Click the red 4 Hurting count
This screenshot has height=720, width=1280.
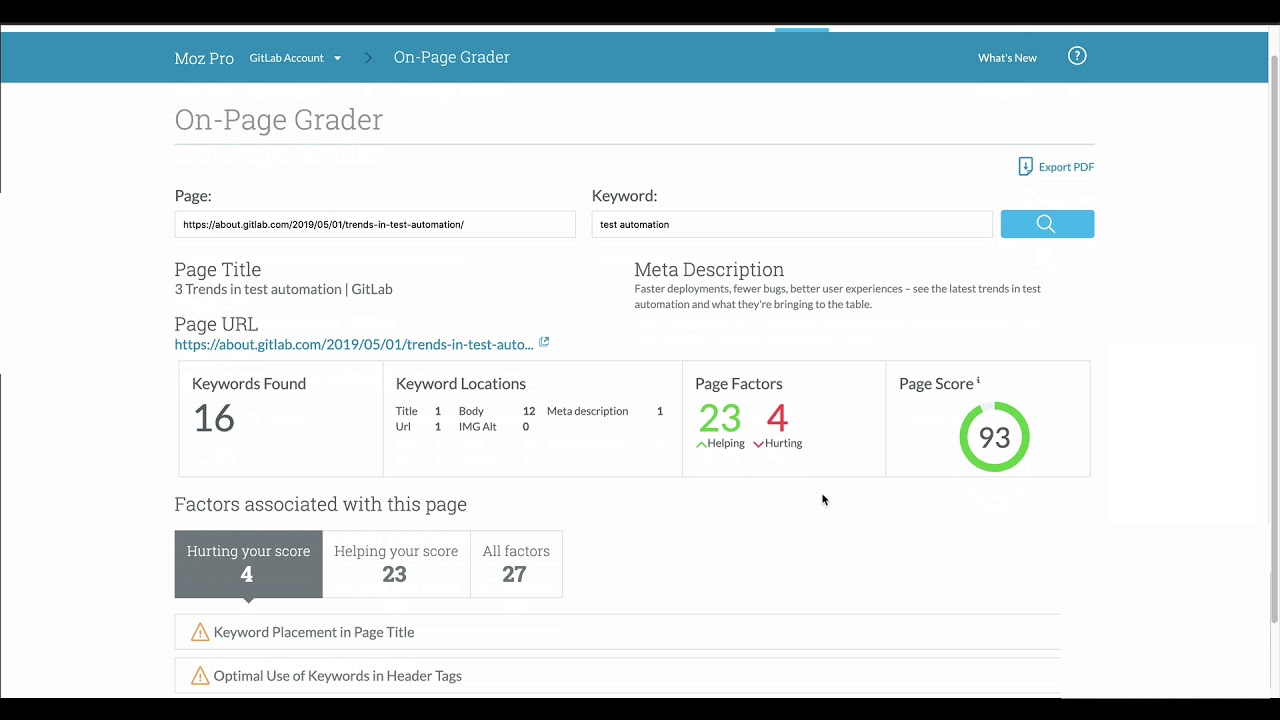click(x=777, y=418)
